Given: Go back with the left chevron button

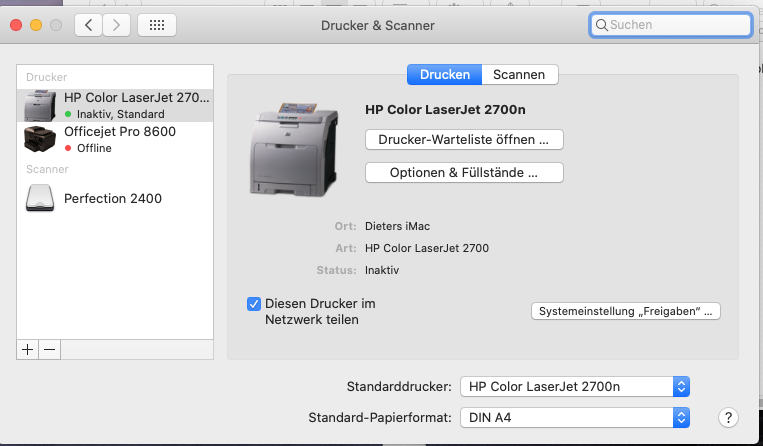Looking at the screenshot, I should [x=88, y=25].
